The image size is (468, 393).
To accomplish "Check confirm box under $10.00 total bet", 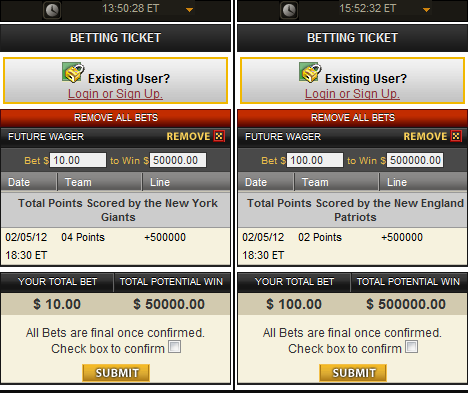I will point(175,347).
